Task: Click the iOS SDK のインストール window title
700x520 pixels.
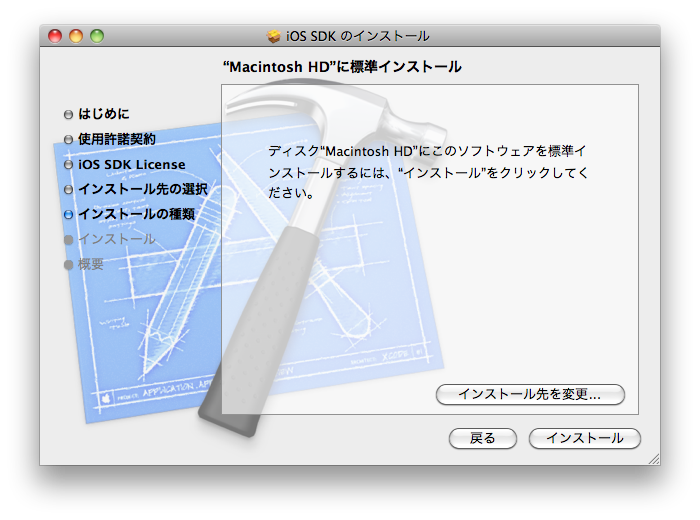Action: click(x=357, y=37)
